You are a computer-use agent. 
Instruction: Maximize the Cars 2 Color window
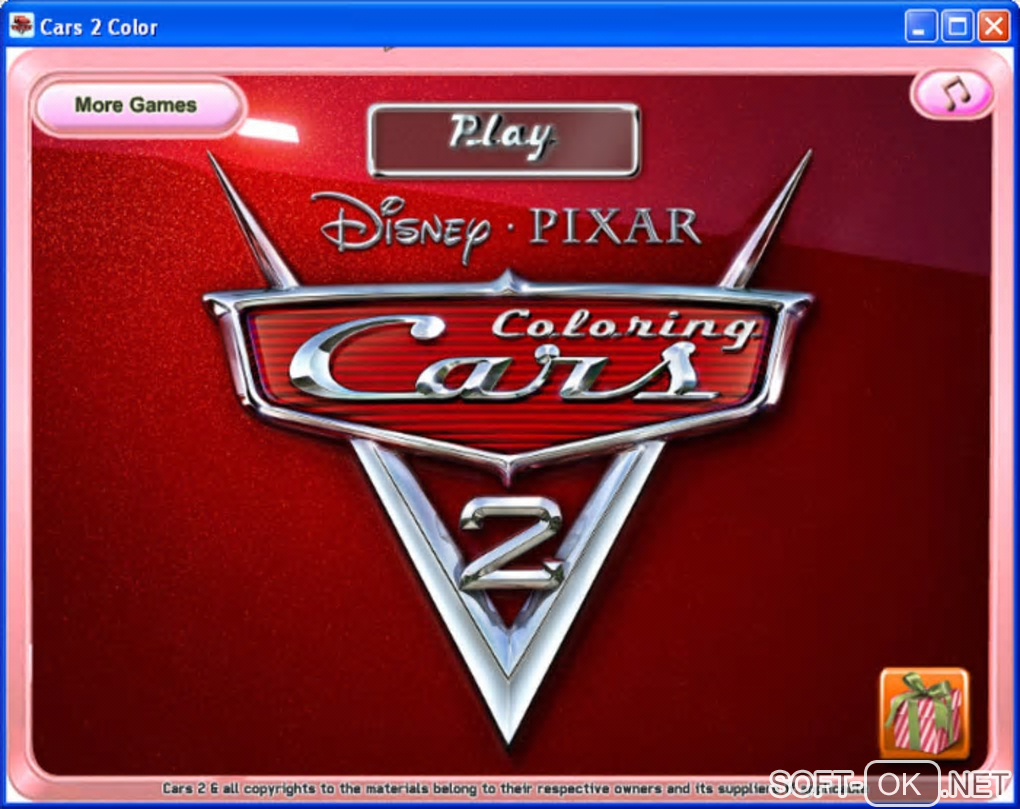click(x=957, y=27)
